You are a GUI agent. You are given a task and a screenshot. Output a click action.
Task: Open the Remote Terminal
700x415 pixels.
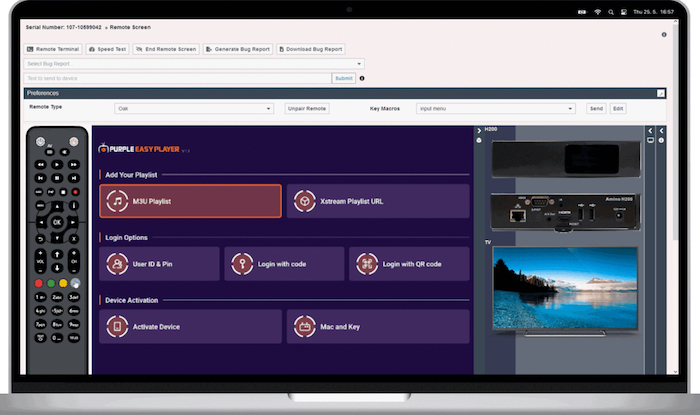click(x=53, y=49)
